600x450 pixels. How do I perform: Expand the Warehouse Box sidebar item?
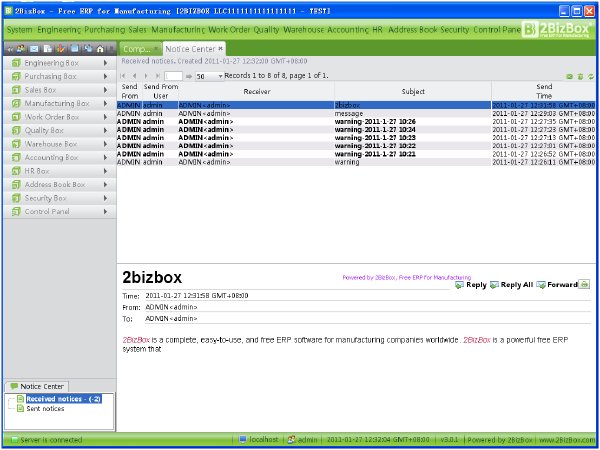60,144
